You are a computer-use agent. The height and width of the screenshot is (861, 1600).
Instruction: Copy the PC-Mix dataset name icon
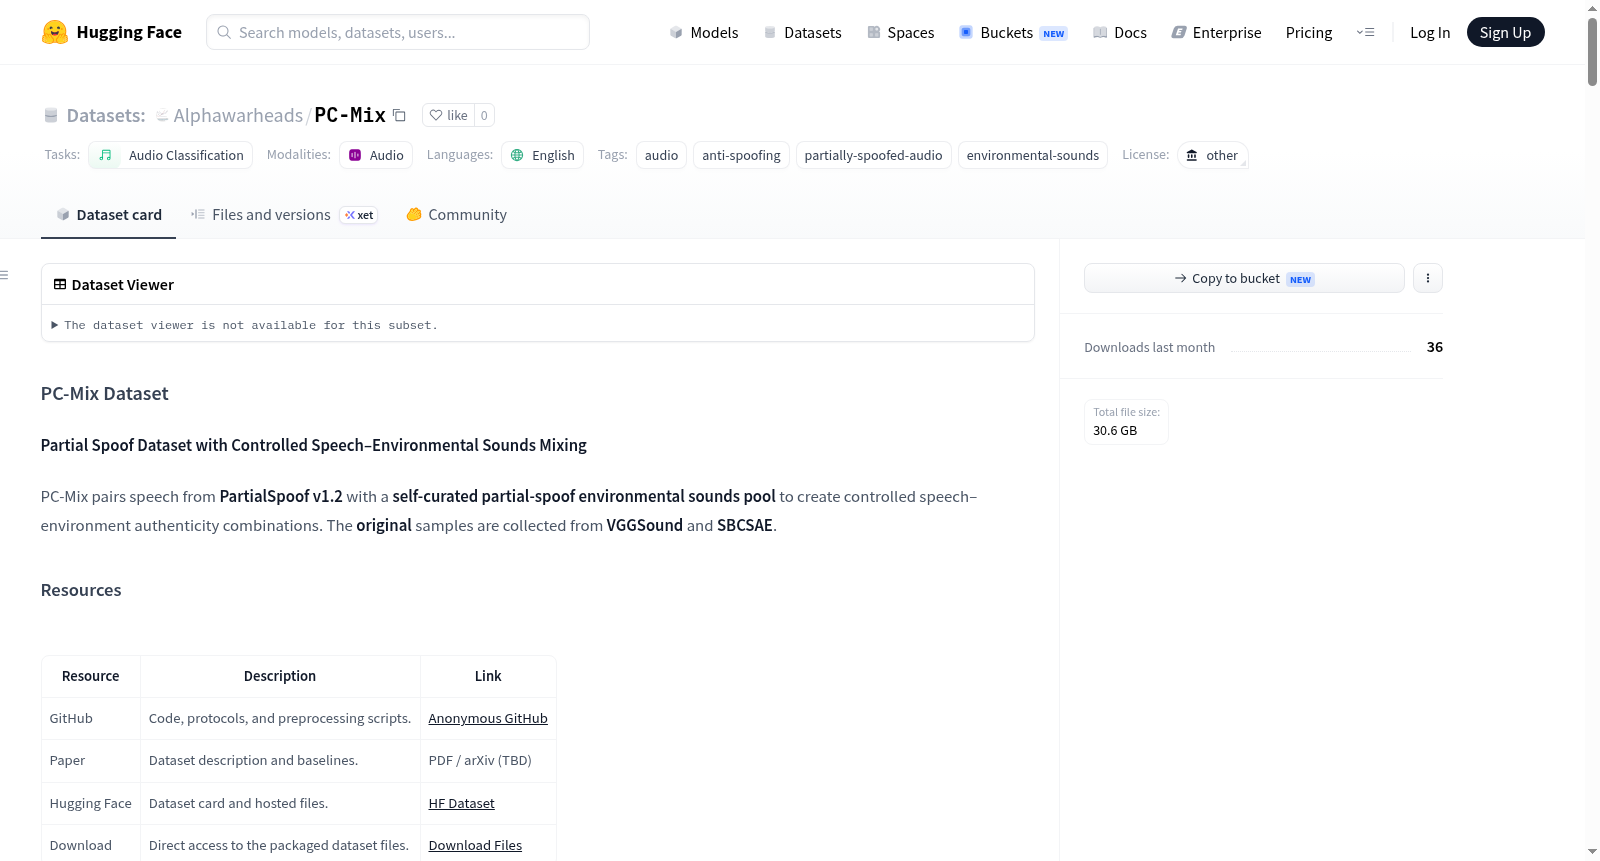399,115
